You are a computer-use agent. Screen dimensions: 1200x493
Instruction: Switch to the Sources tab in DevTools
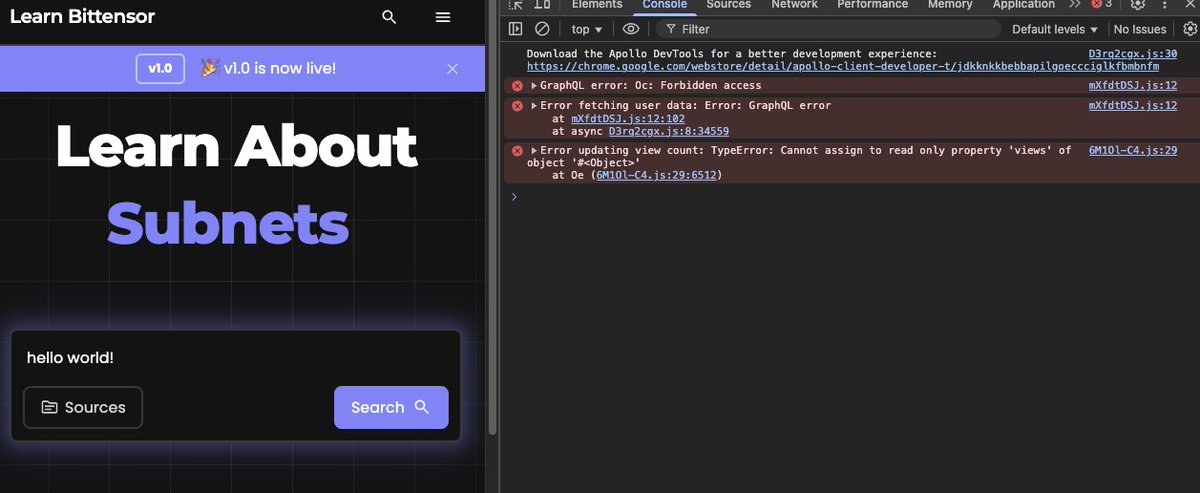click(x=729, y=5)
